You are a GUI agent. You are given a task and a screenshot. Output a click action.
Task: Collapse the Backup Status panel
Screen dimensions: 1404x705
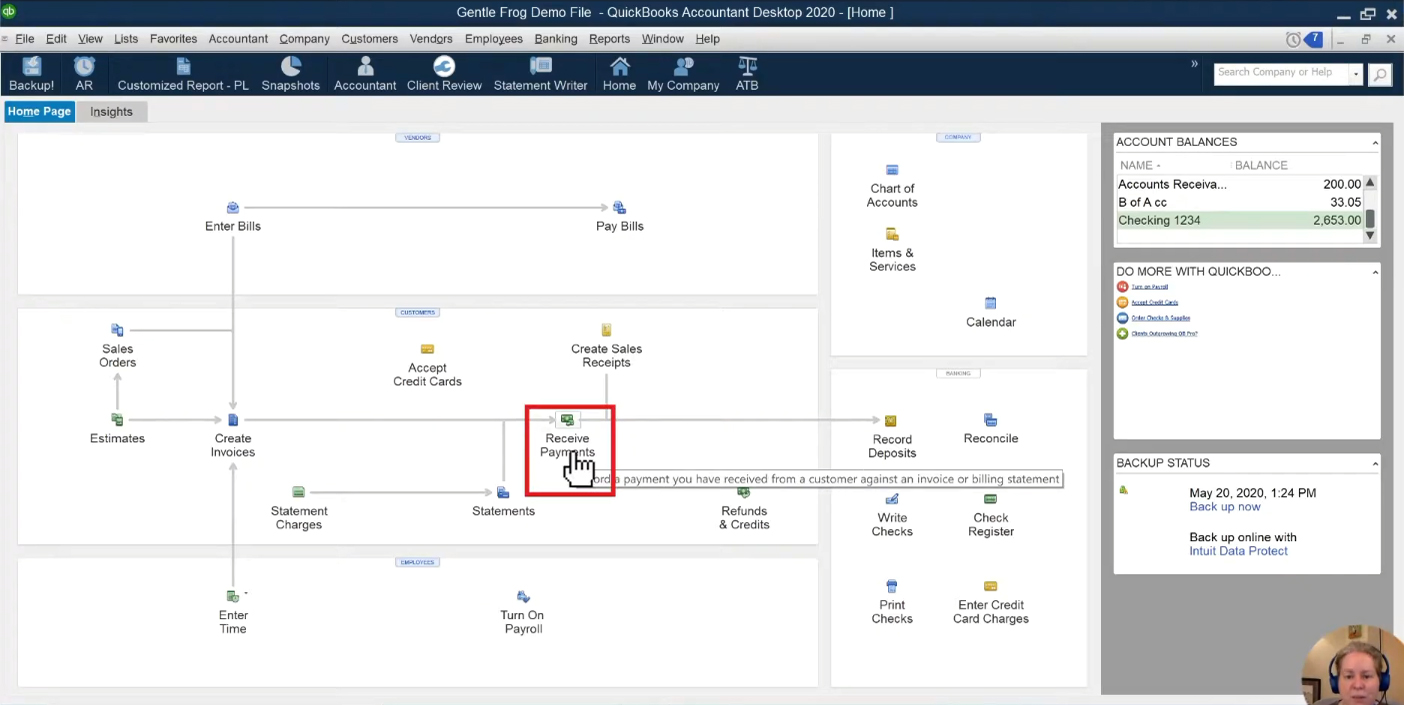click(x=1374, y=464)
